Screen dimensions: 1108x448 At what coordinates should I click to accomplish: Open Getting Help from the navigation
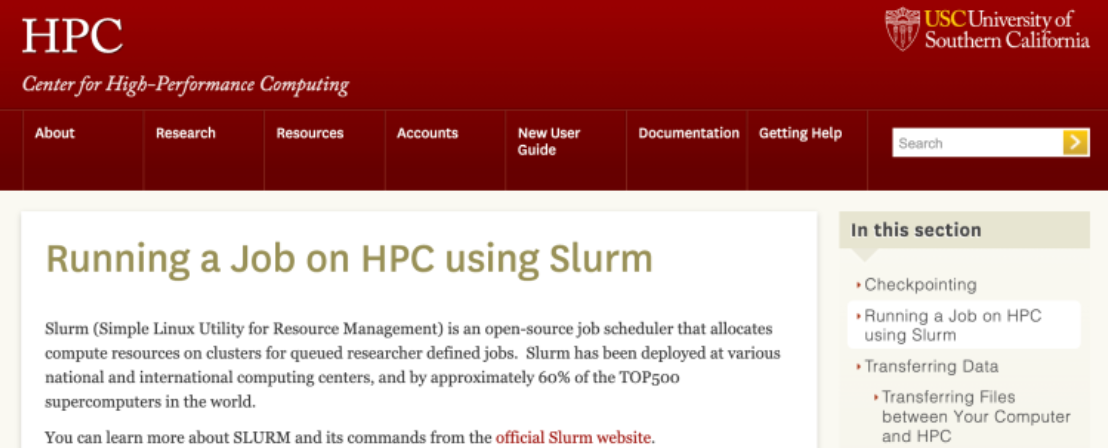(x=800, y=133)
